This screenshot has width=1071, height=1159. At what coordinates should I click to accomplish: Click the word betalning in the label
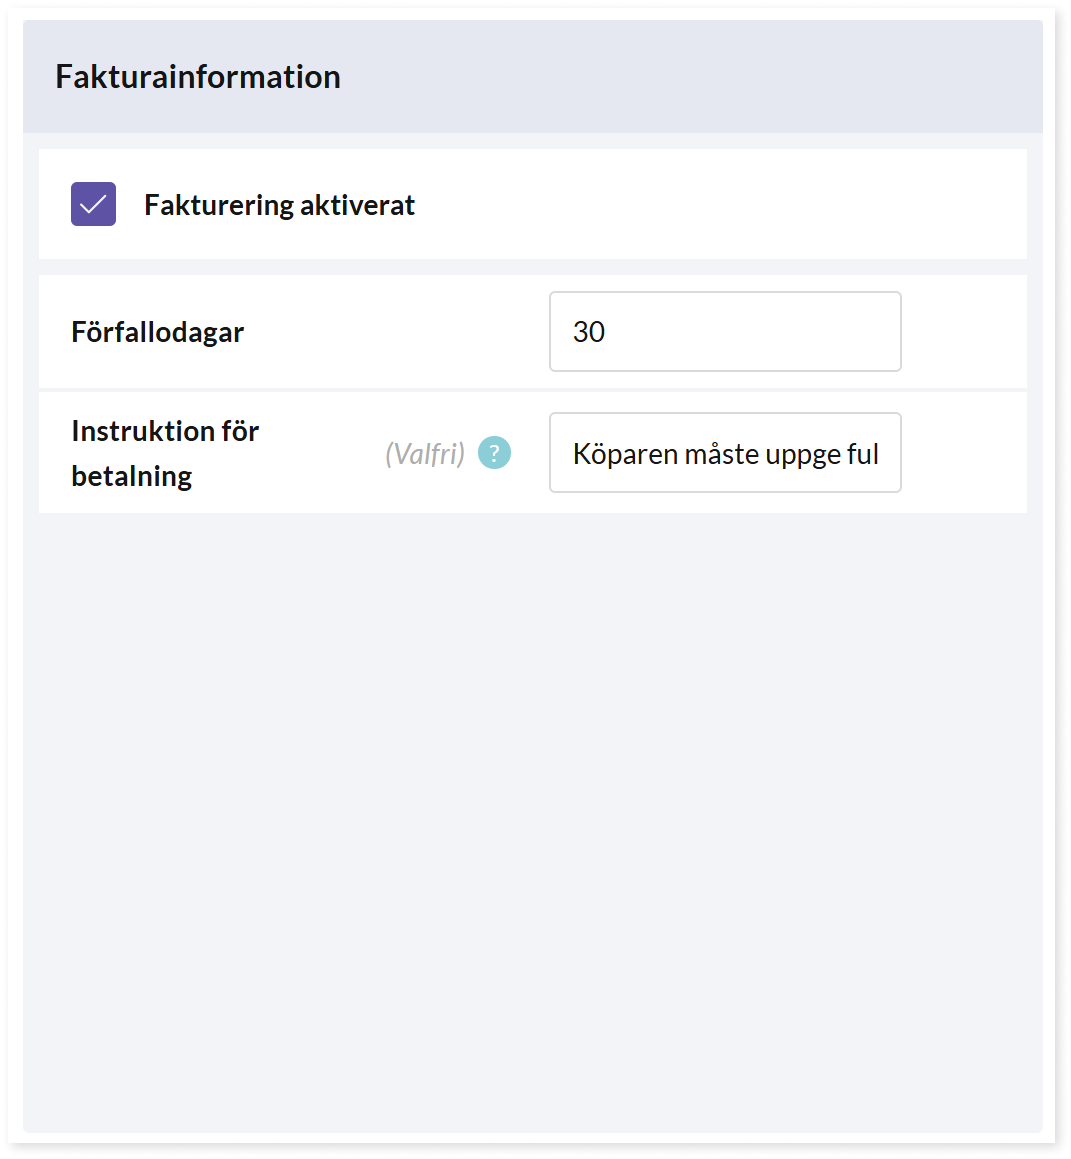tap(132, 476)
